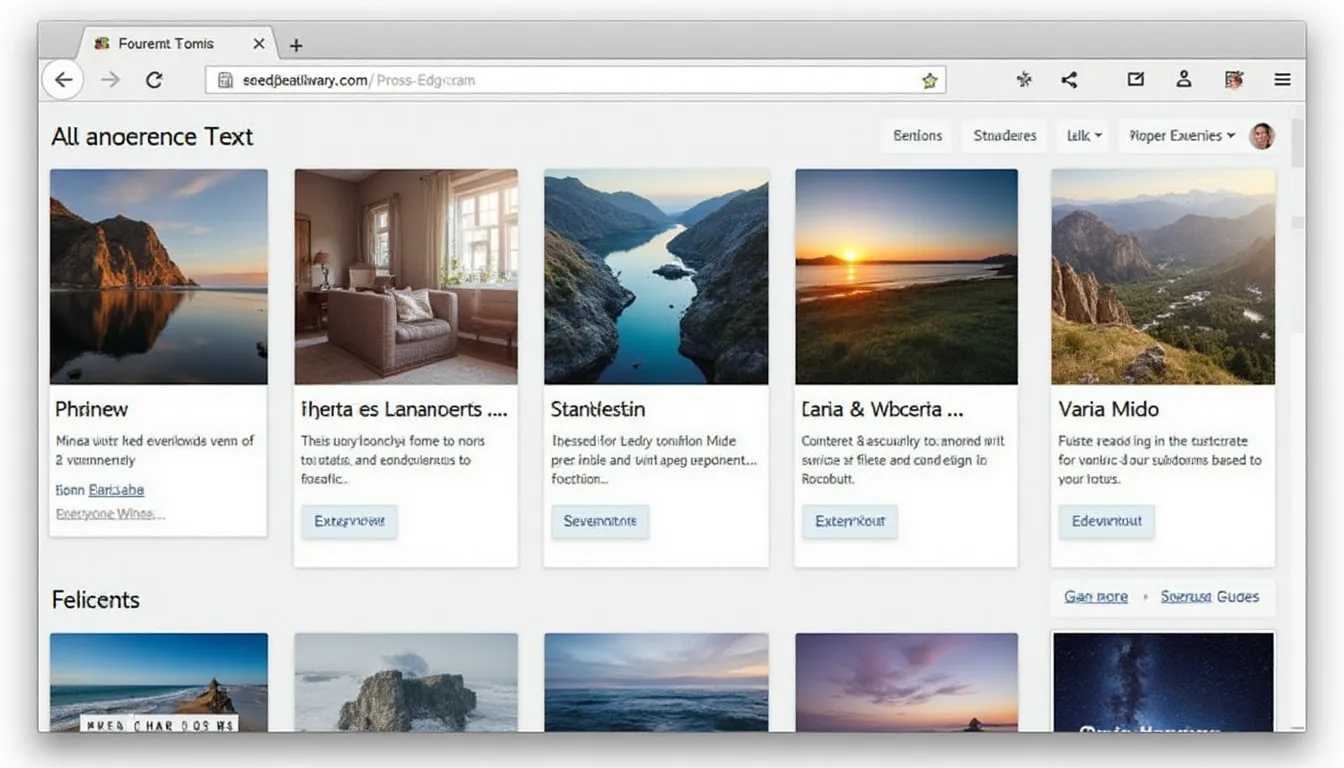Reload the page with the refresh icon
The height and width of the screenshot is (768, 1344).
[x=154, y=80]
